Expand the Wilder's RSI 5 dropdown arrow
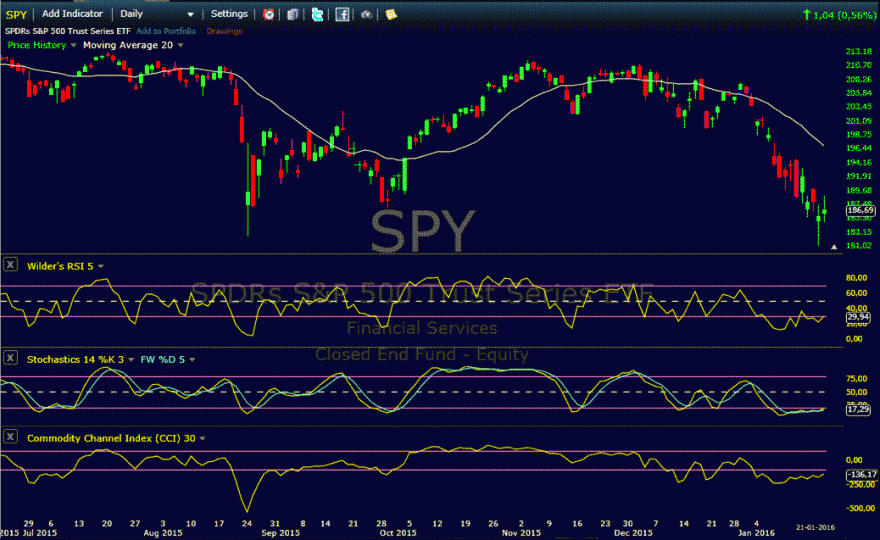The image size is (880, 540). point(101,266)
